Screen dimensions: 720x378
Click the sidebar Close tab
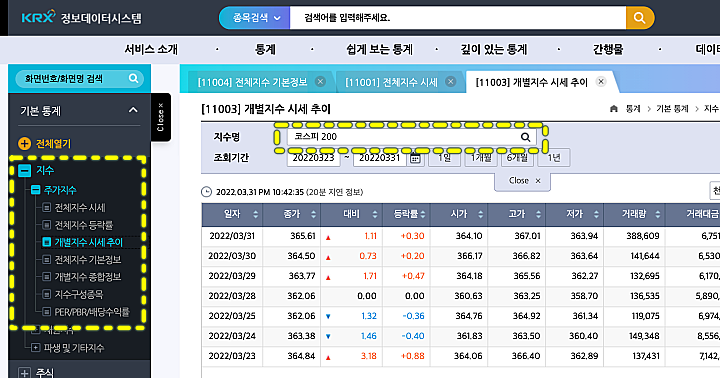pyautogui.click(x=160, y=117)
